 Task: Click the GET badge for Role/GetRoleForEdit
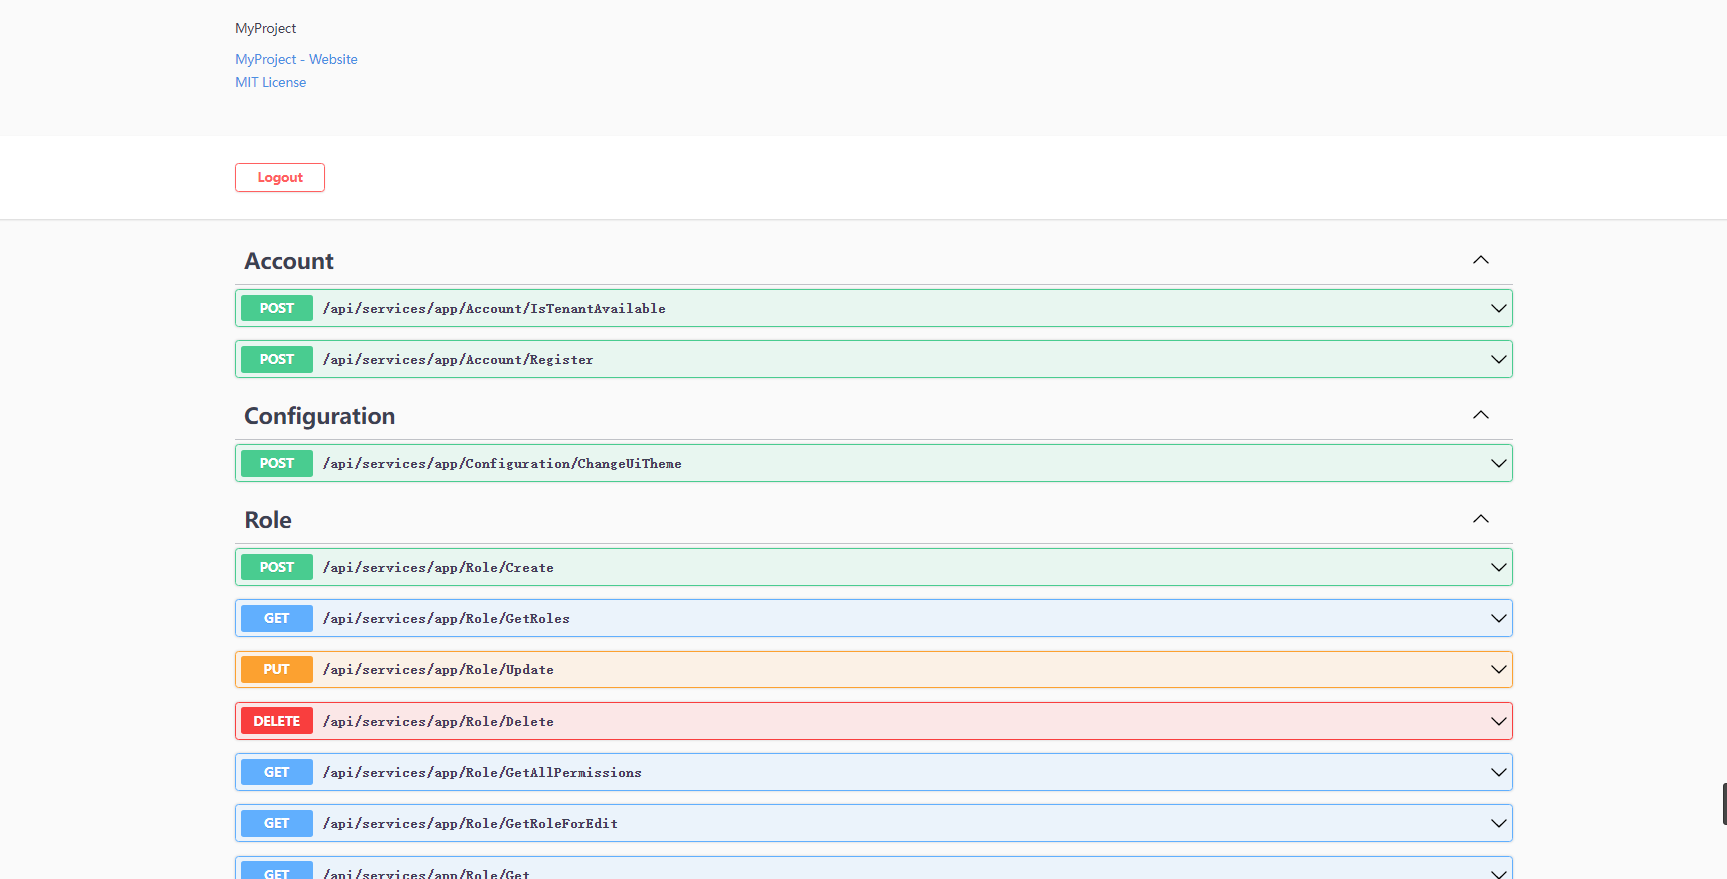(x=277, y=823)
